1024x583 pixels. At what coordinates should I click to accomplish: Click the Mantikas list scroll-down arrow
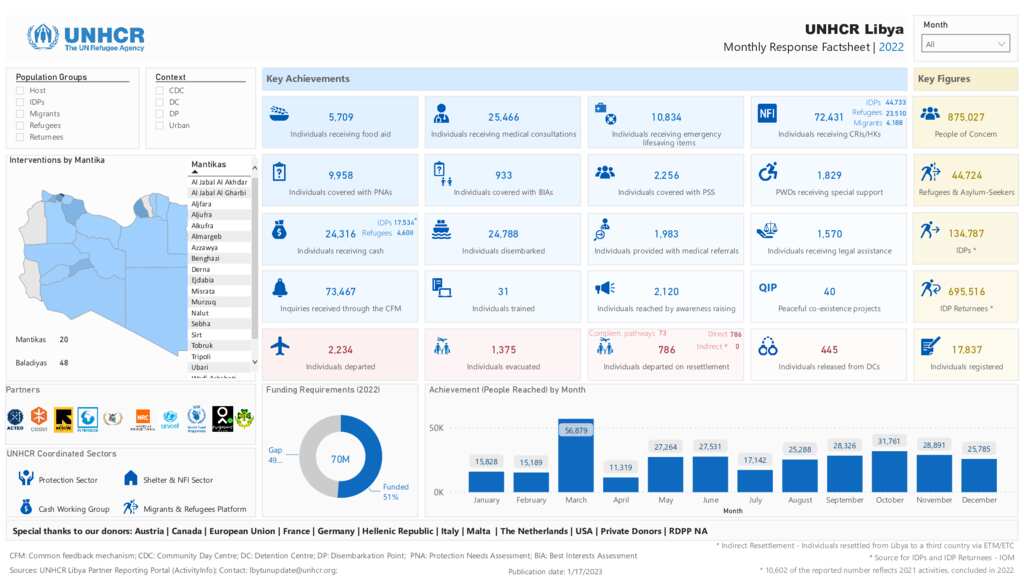click(x=255, y=362)
